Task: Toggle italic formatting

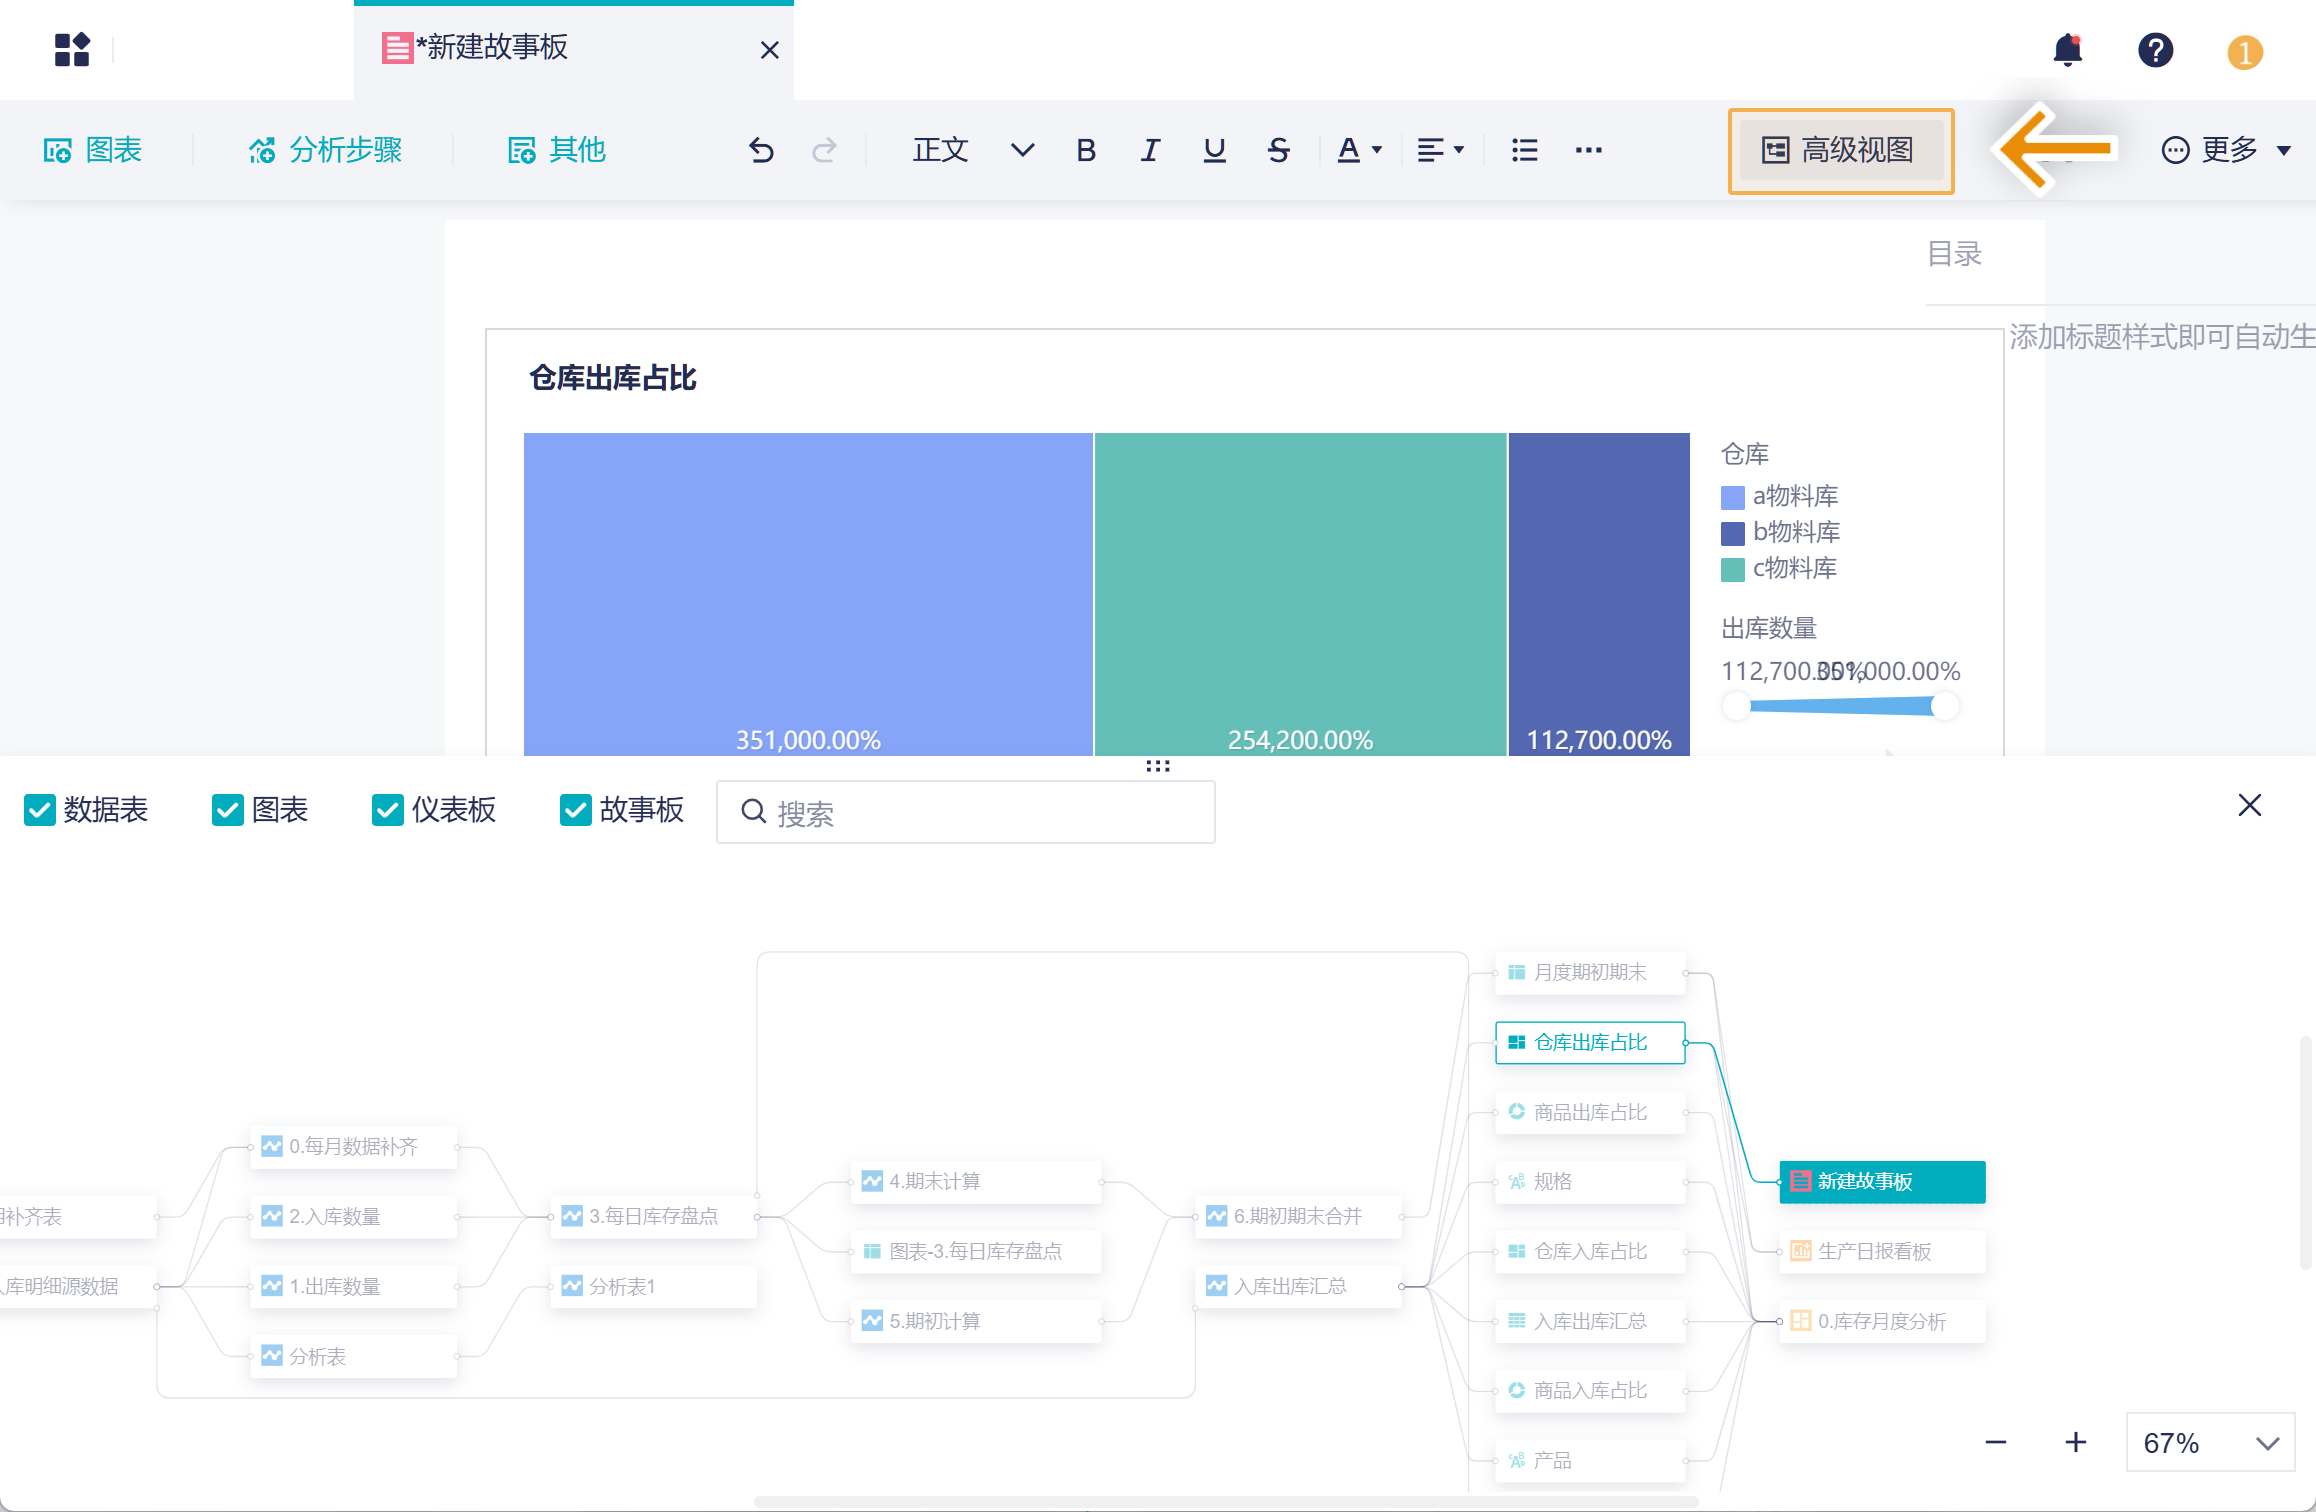Action: pos(1150,150)
